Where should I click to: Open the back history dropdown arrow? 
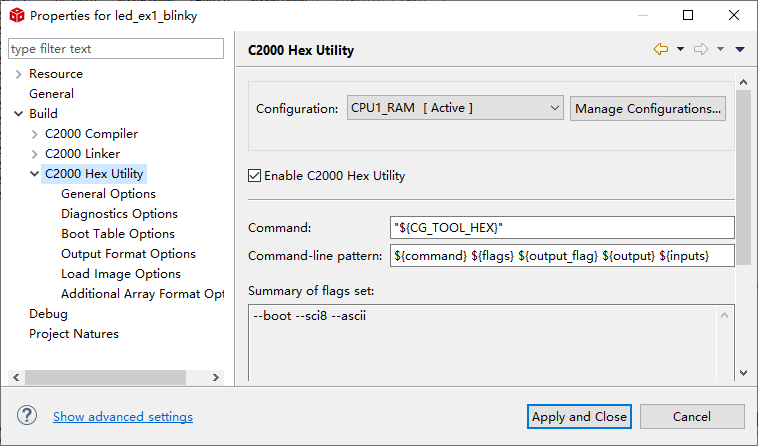click(680, 49)
